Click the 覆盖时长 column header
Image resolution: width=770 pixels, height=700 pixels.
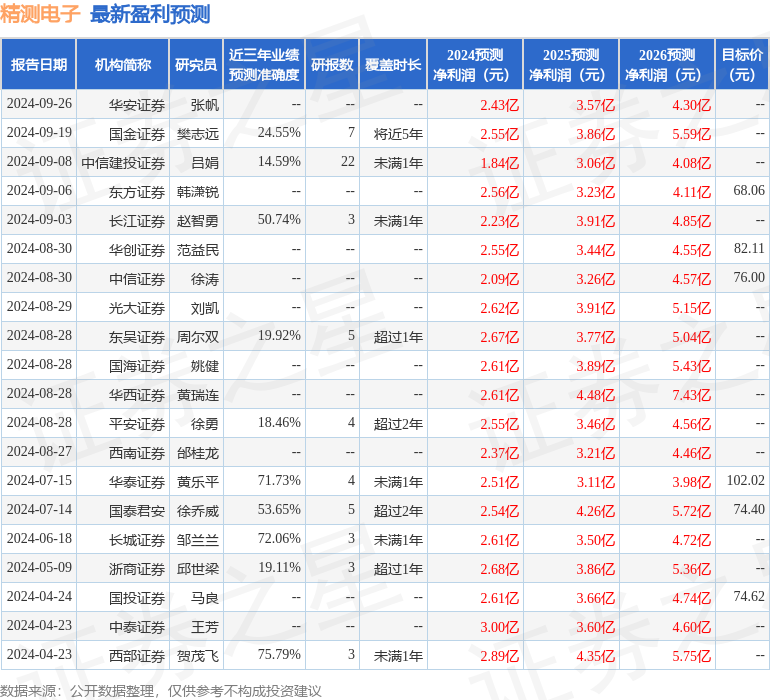393,64
